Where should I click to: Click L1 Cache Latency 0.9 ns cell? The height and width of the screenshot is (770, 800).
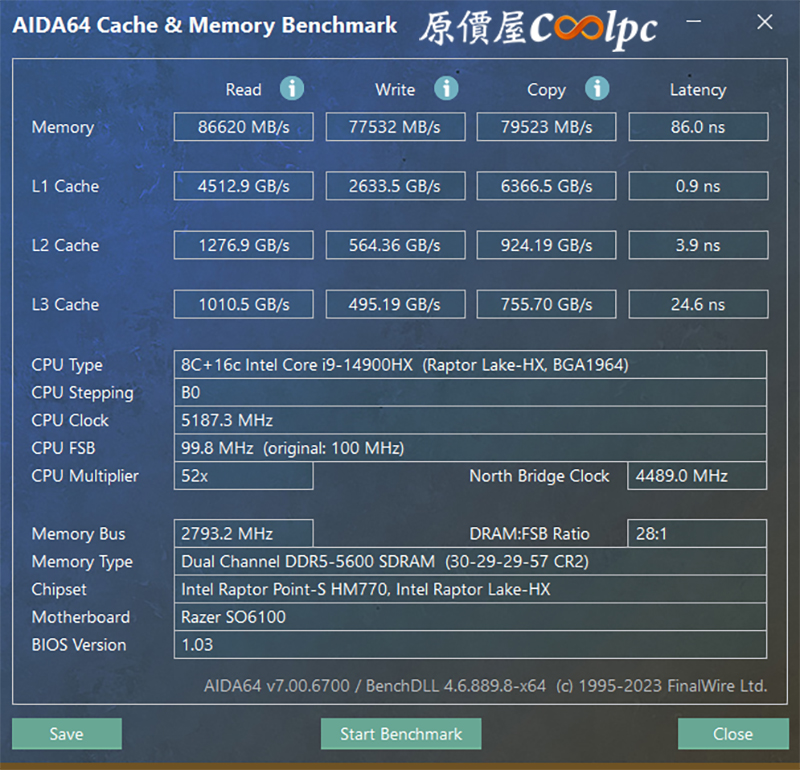click(698, 186)
